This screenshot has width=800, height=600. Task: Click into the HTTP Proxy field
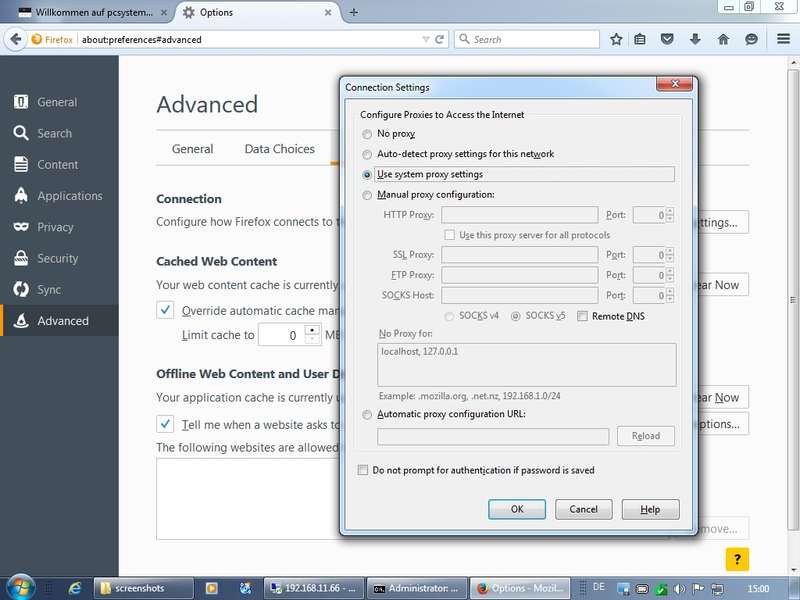[519, 215]
